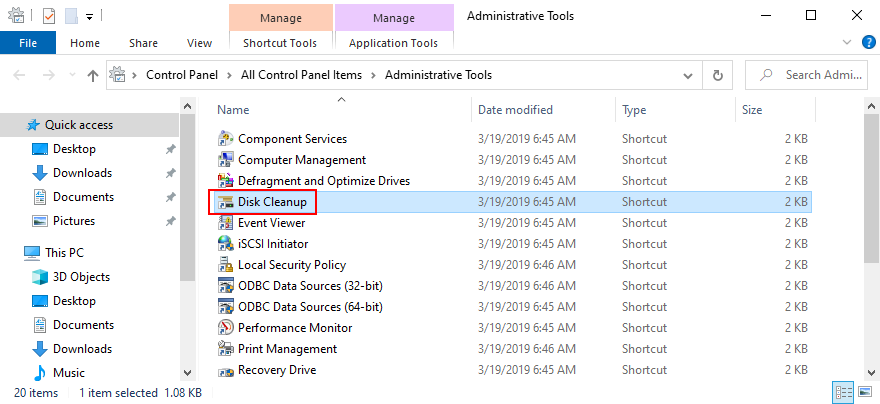The width and height of the screenshot is (880, 404).
Task: Select the Event Viewer icon
Action: click(226, 223)
